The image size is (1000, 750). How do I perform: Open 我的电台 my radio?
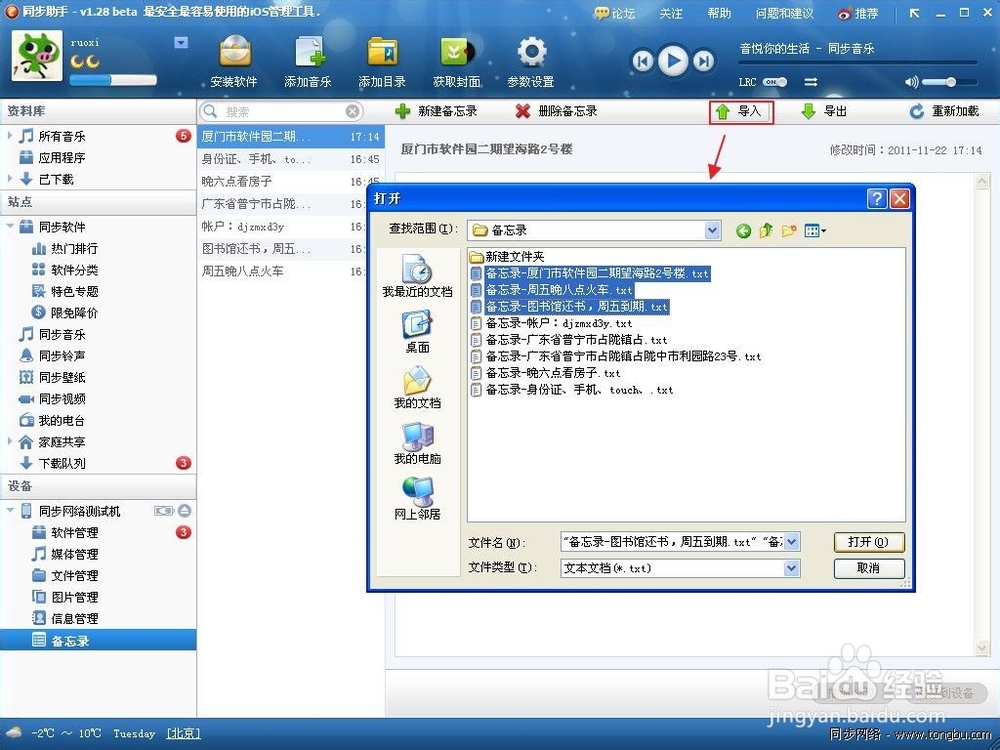(x=61, y=420)
